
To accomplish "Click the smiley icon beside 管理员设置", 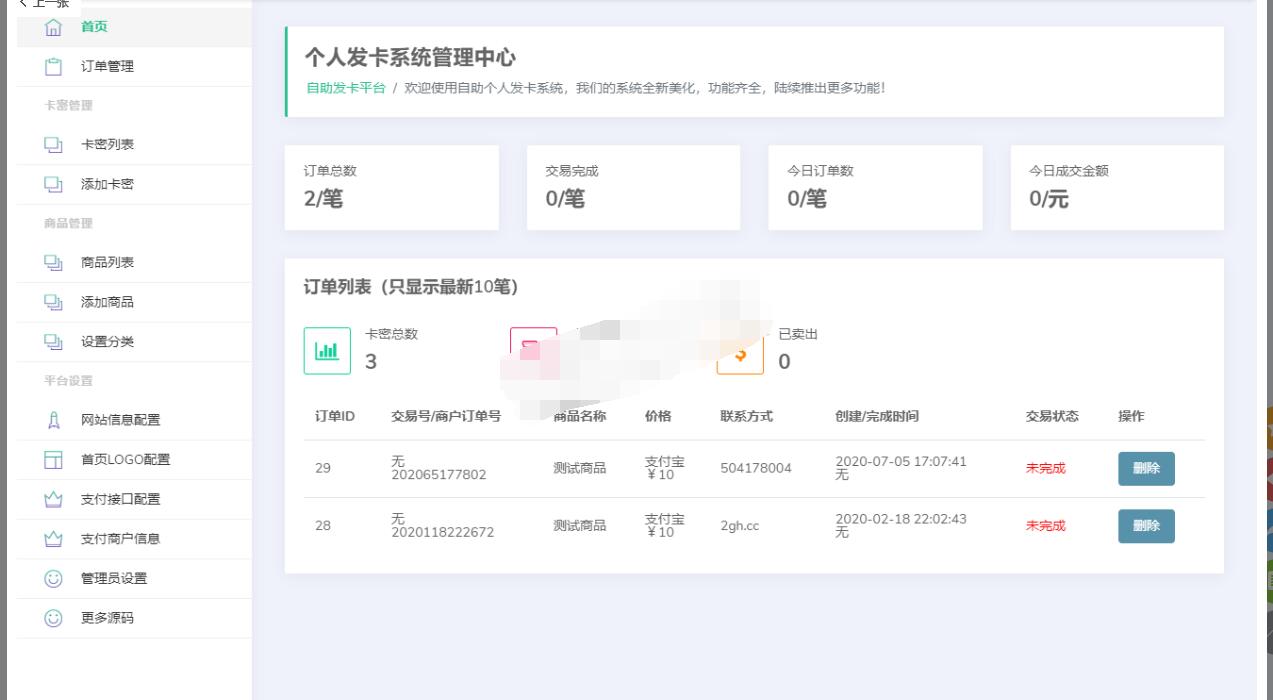I will 53,578.
